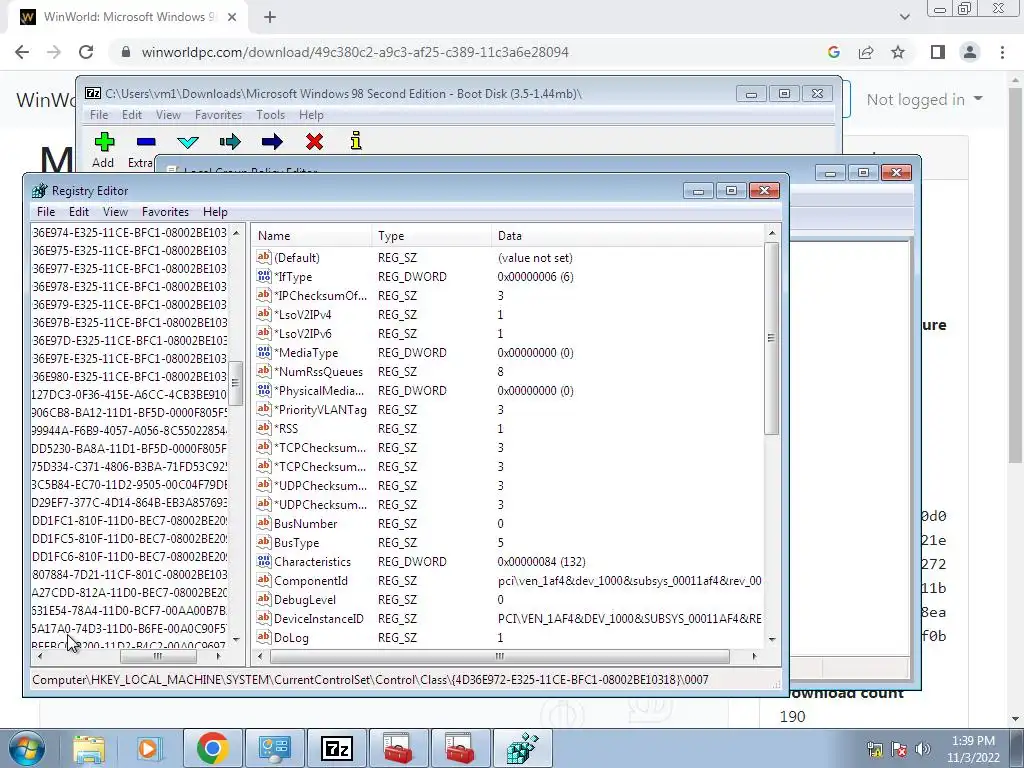Open 7-Zip Favorites menu

218,114
